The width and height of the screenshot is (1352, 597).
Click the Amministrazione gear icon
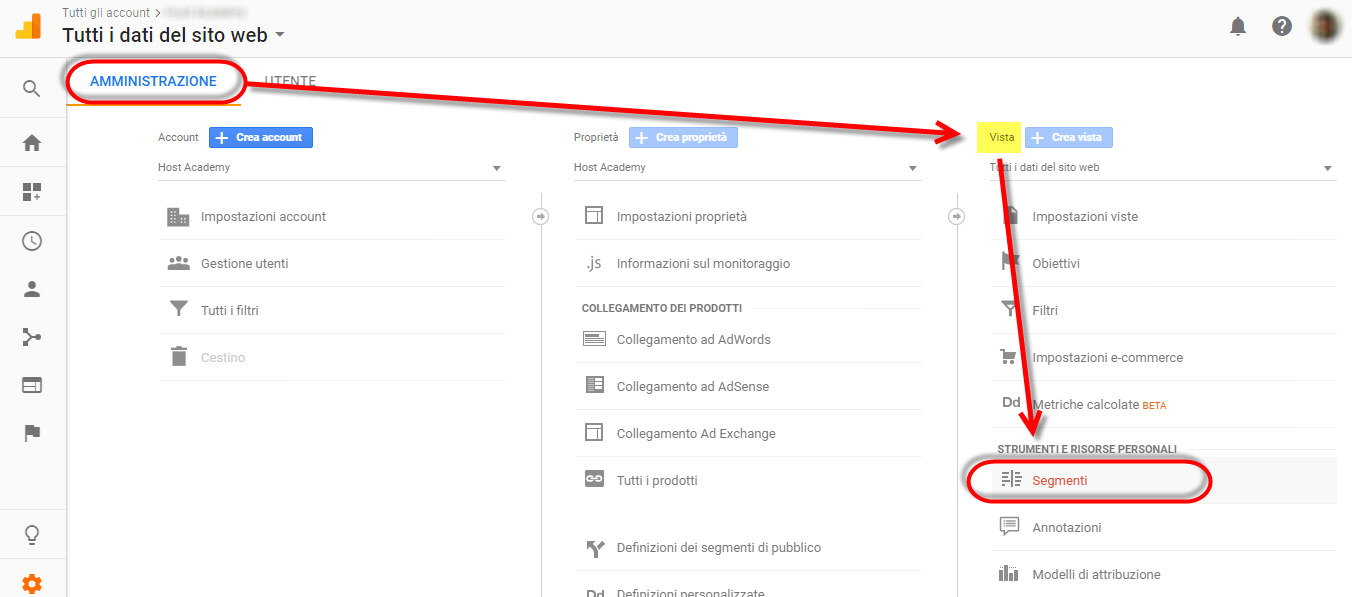[31, 583]
